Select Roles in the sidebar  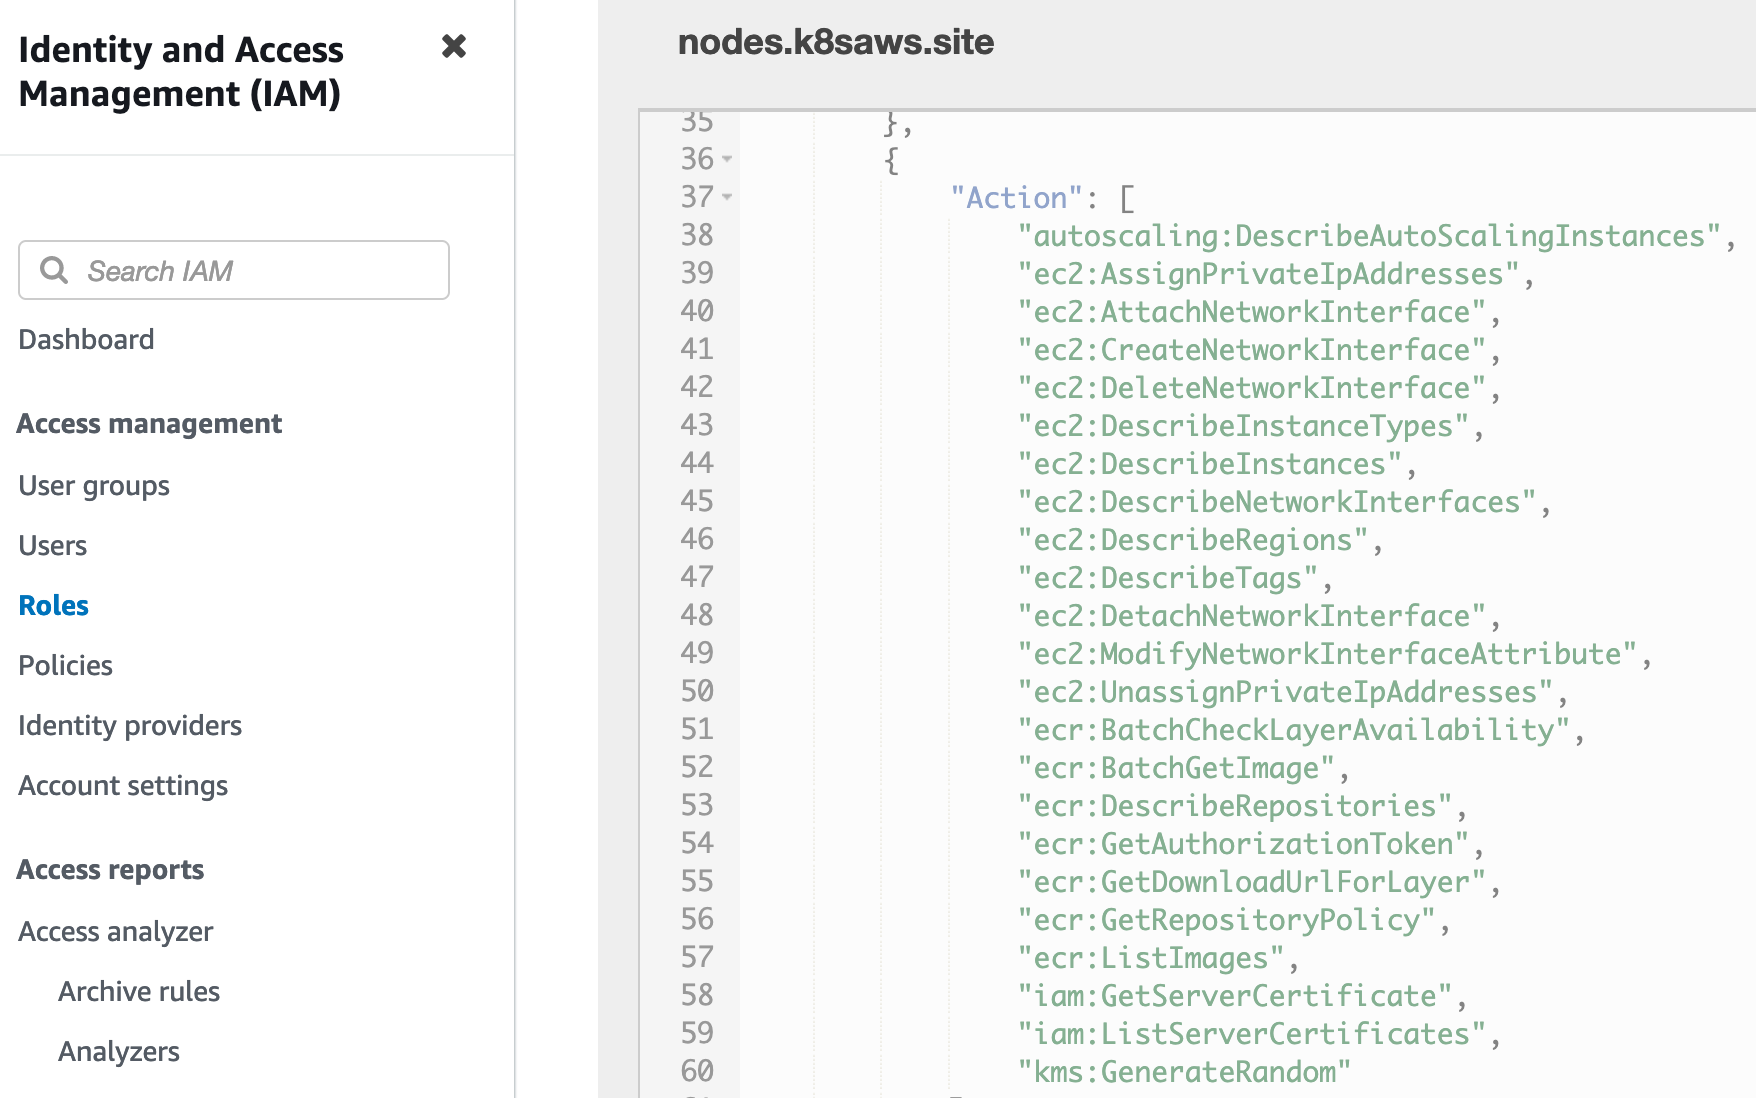[x=54, y=606]
